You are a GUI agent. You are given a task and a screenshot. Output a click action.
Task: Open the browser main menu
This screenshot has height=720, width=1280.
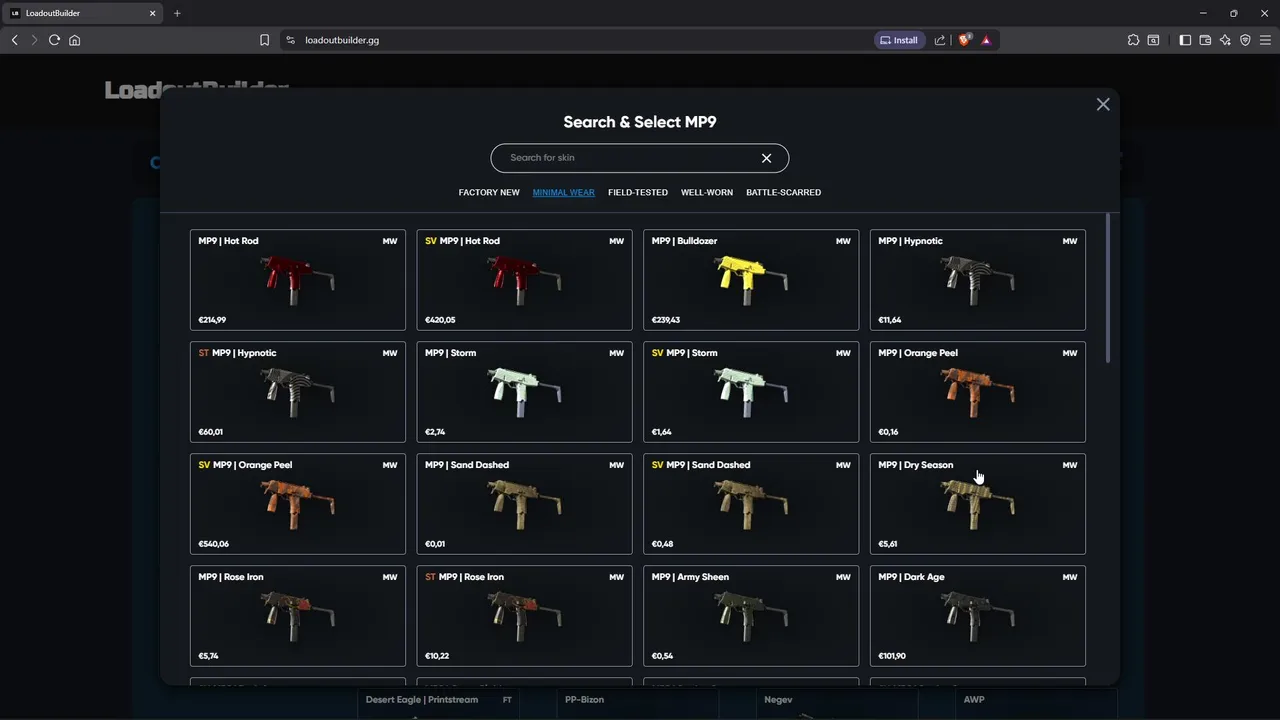(x=1265, y=40)
